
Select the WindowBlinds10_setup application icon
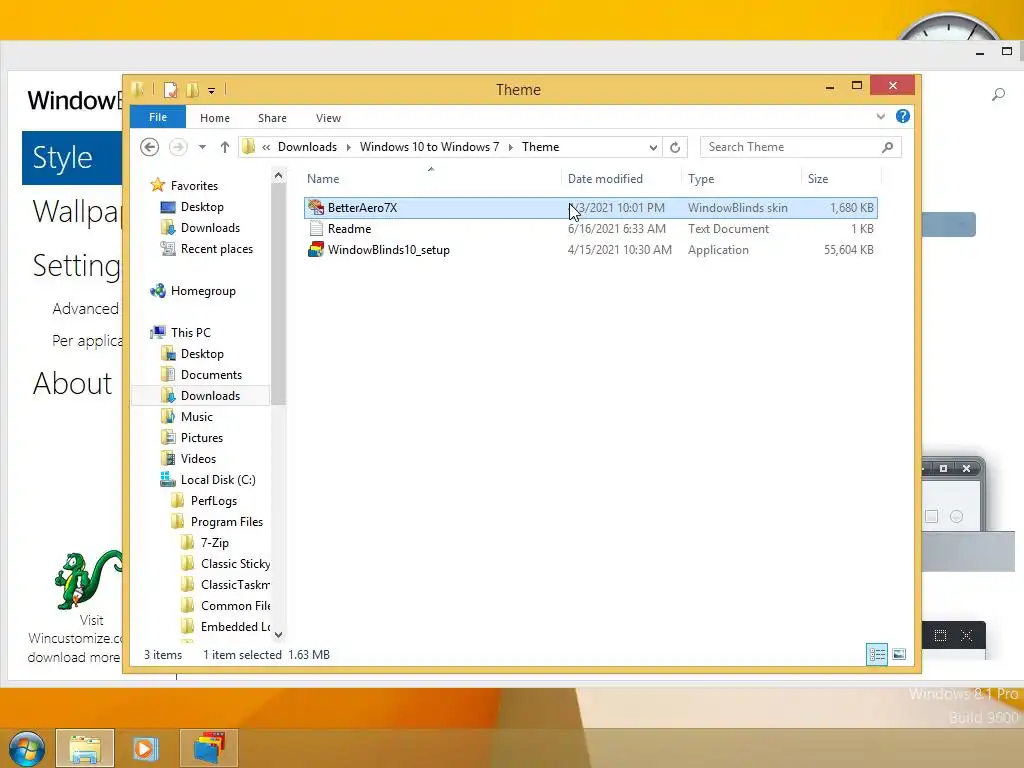coord(316,249)
